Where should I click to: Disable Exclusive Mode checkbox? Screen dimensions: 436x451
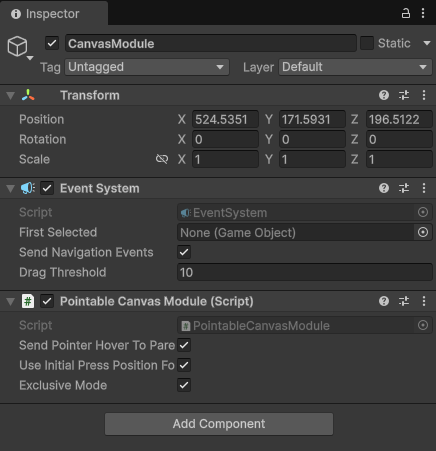pyautogui.click(x=184, y=385)
